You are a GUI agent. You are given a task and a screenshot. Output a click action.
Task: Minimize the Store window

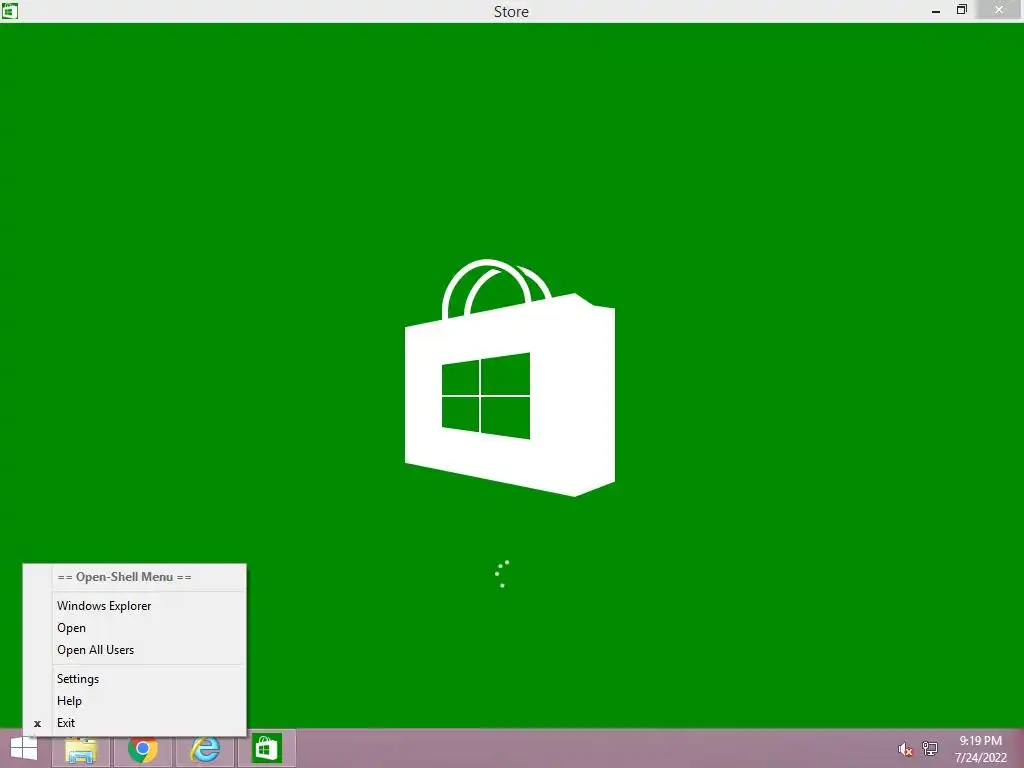pos(936,10)
